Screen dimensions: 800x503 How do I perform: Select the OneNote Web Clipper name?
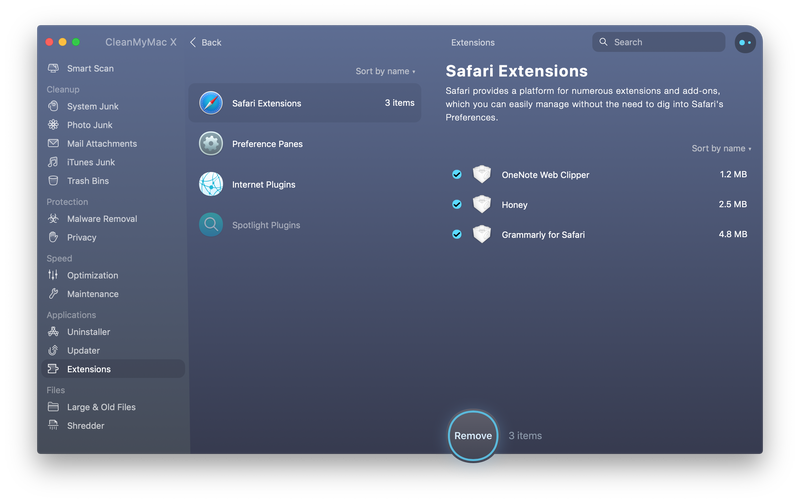pyautogui.click(x=545, y=174)
